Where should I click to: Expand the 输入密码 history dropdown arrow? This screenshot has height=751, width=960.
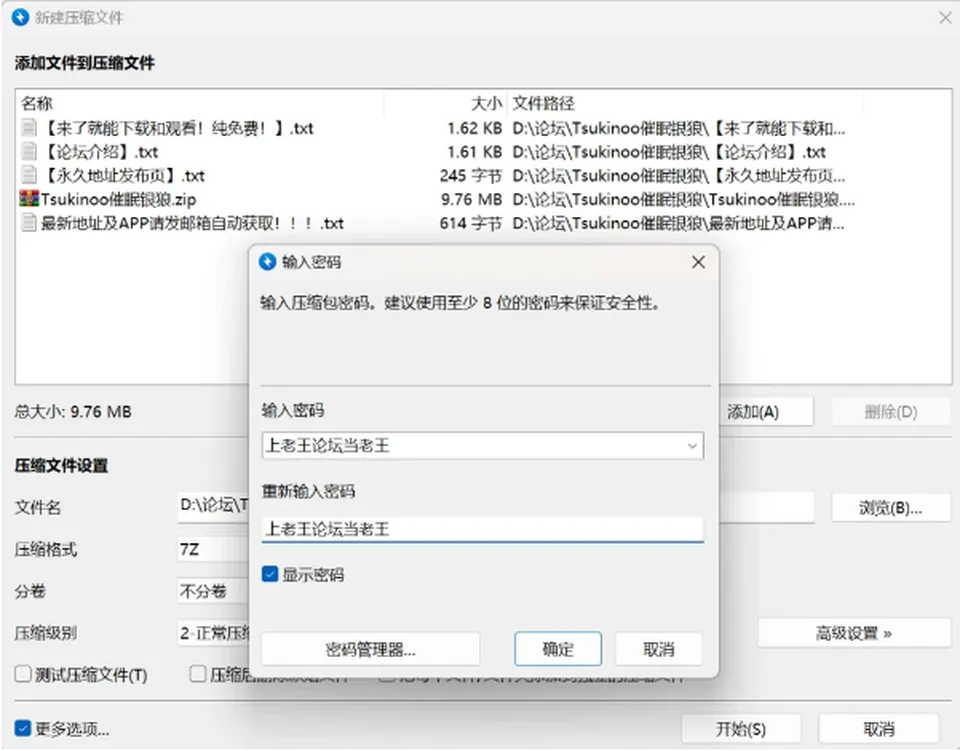(692, 446)
